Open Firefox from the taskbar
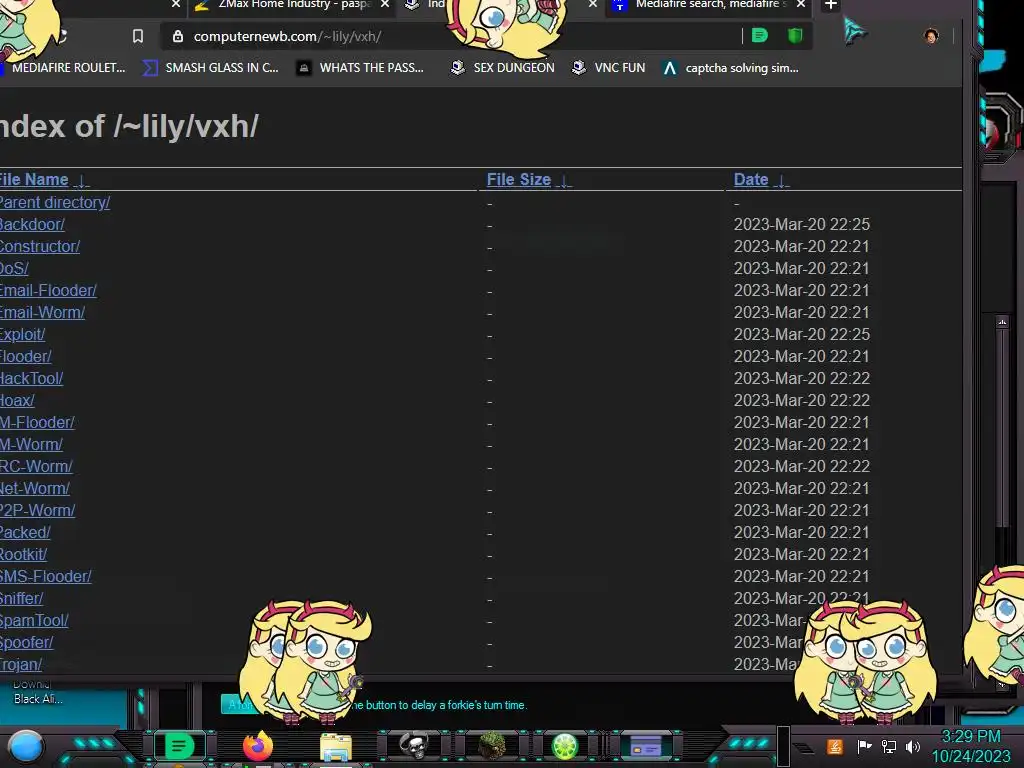 (257, 746)
